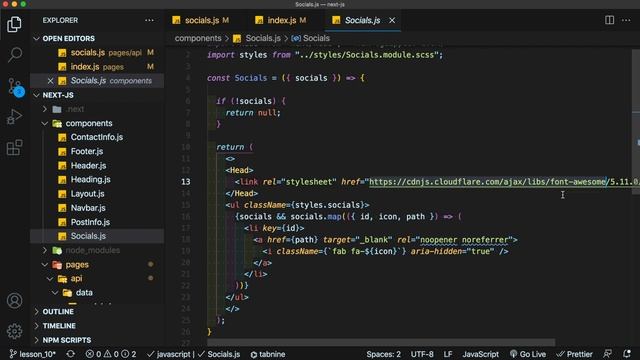Collapse the pages folder
Image resolution: width=640 pixels, height=360 pixels.
(x=77, y=264)
